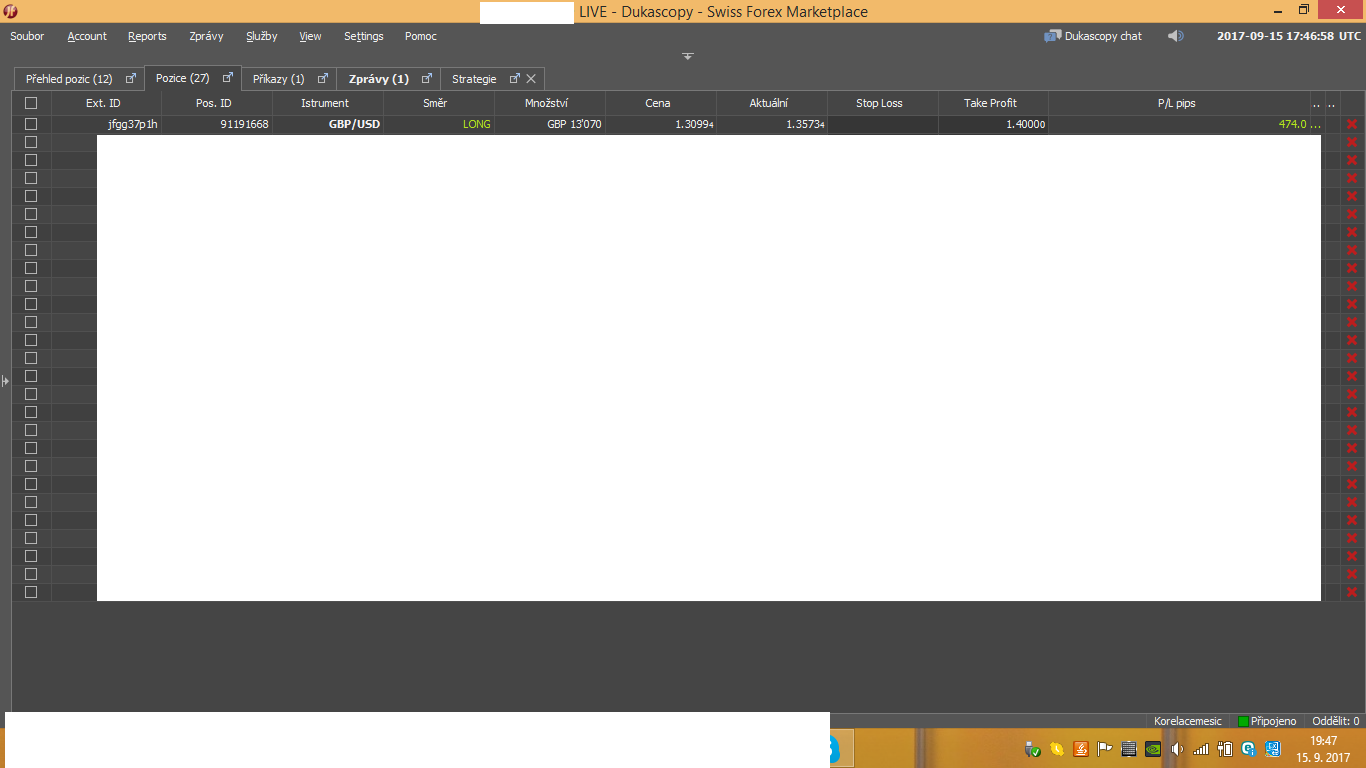Open the Java icon in the system tray
The width and height of the screenshot is (1366, 768).
coord(1080,748)
